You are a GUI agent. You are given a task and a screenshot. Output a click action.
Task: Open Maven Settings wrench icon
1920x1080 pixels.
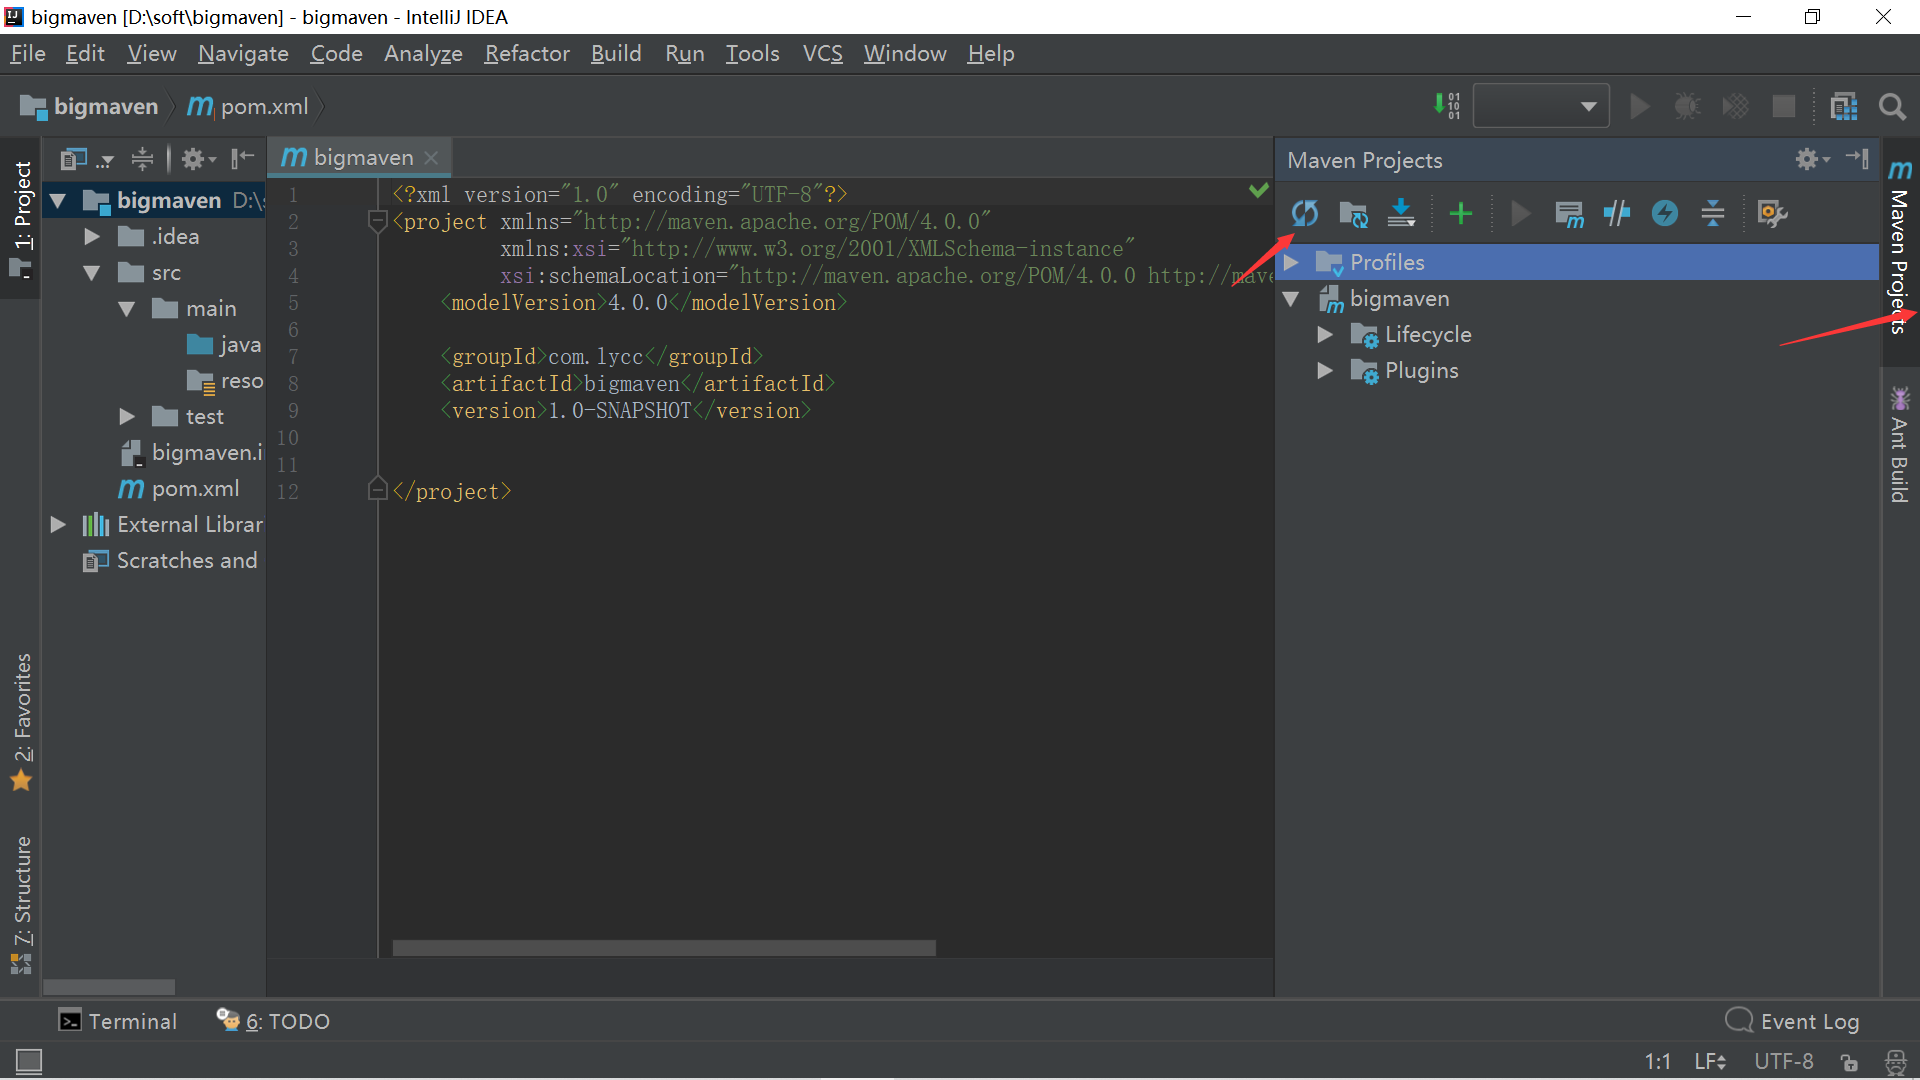pyautogui.click(x=1771, y=213)
